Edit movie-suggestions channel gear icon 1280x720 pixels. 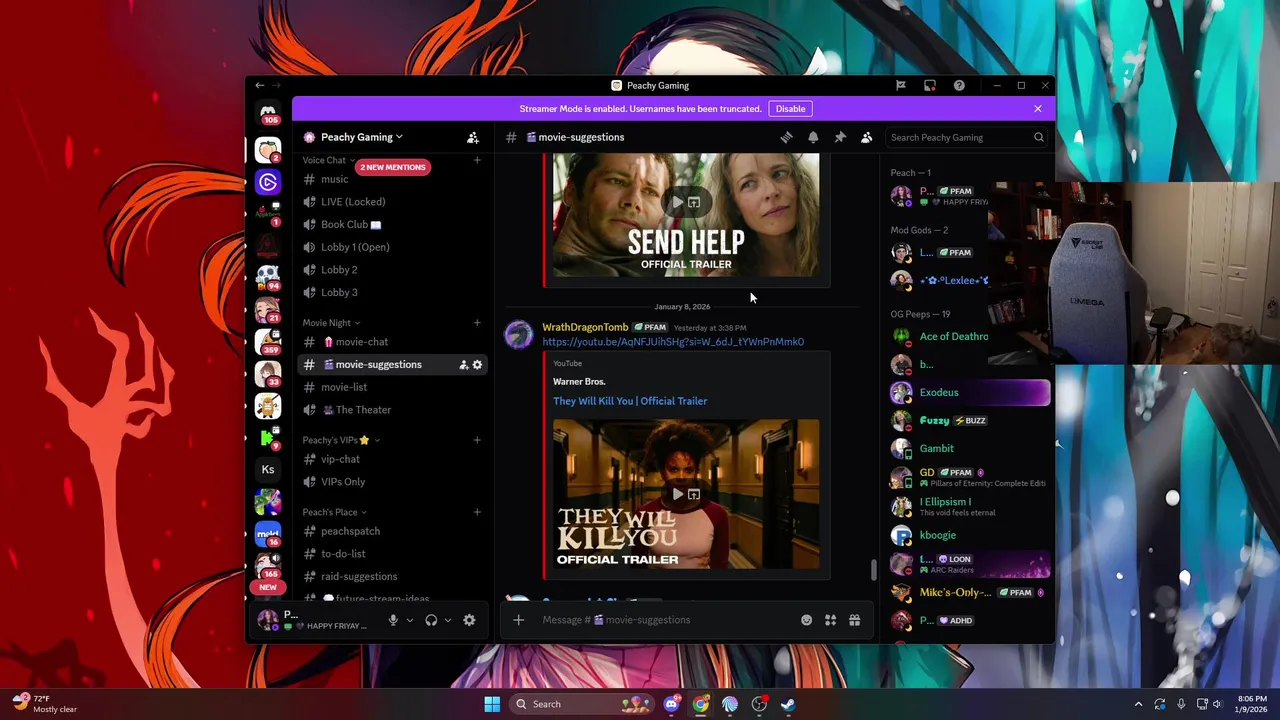477,365
